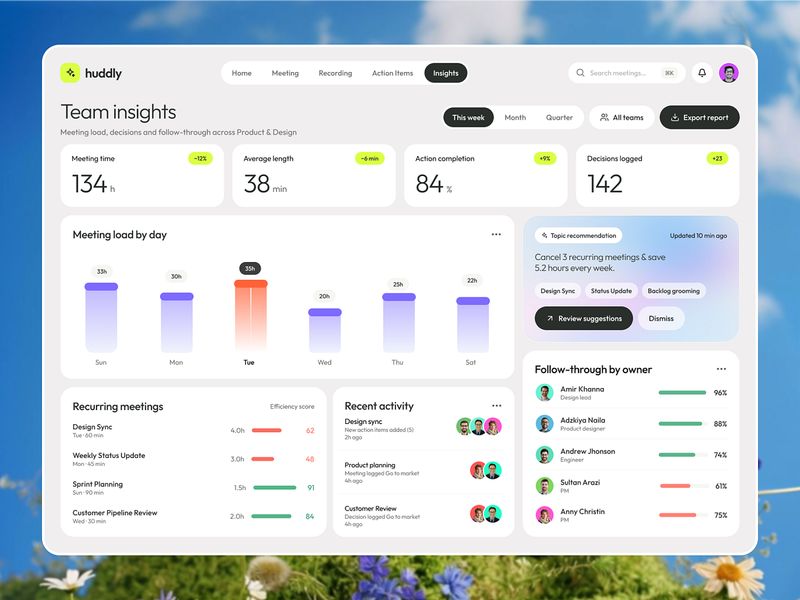Click the Export report button
The image size is (800, 600).
tap(699, 117)
